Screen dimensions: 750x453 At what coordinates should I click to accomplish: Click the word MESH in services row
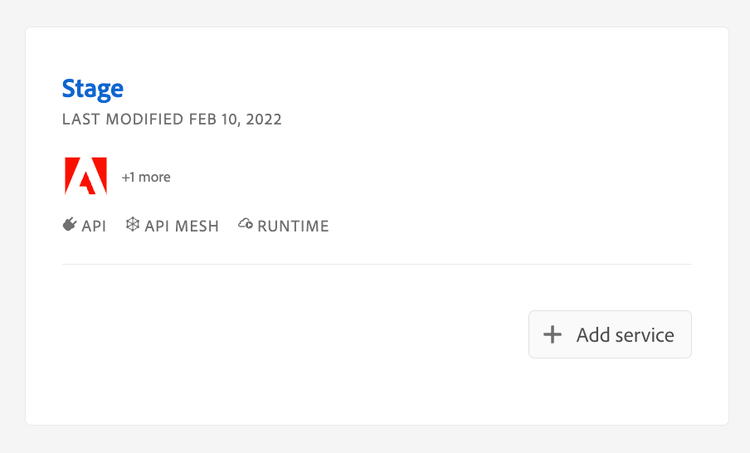tap(196, 226)
